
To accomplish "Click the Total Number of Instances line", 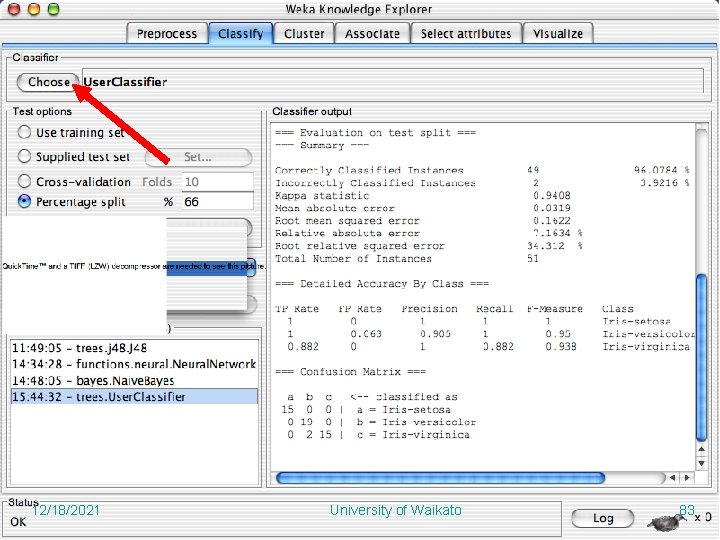I will 407,259.
